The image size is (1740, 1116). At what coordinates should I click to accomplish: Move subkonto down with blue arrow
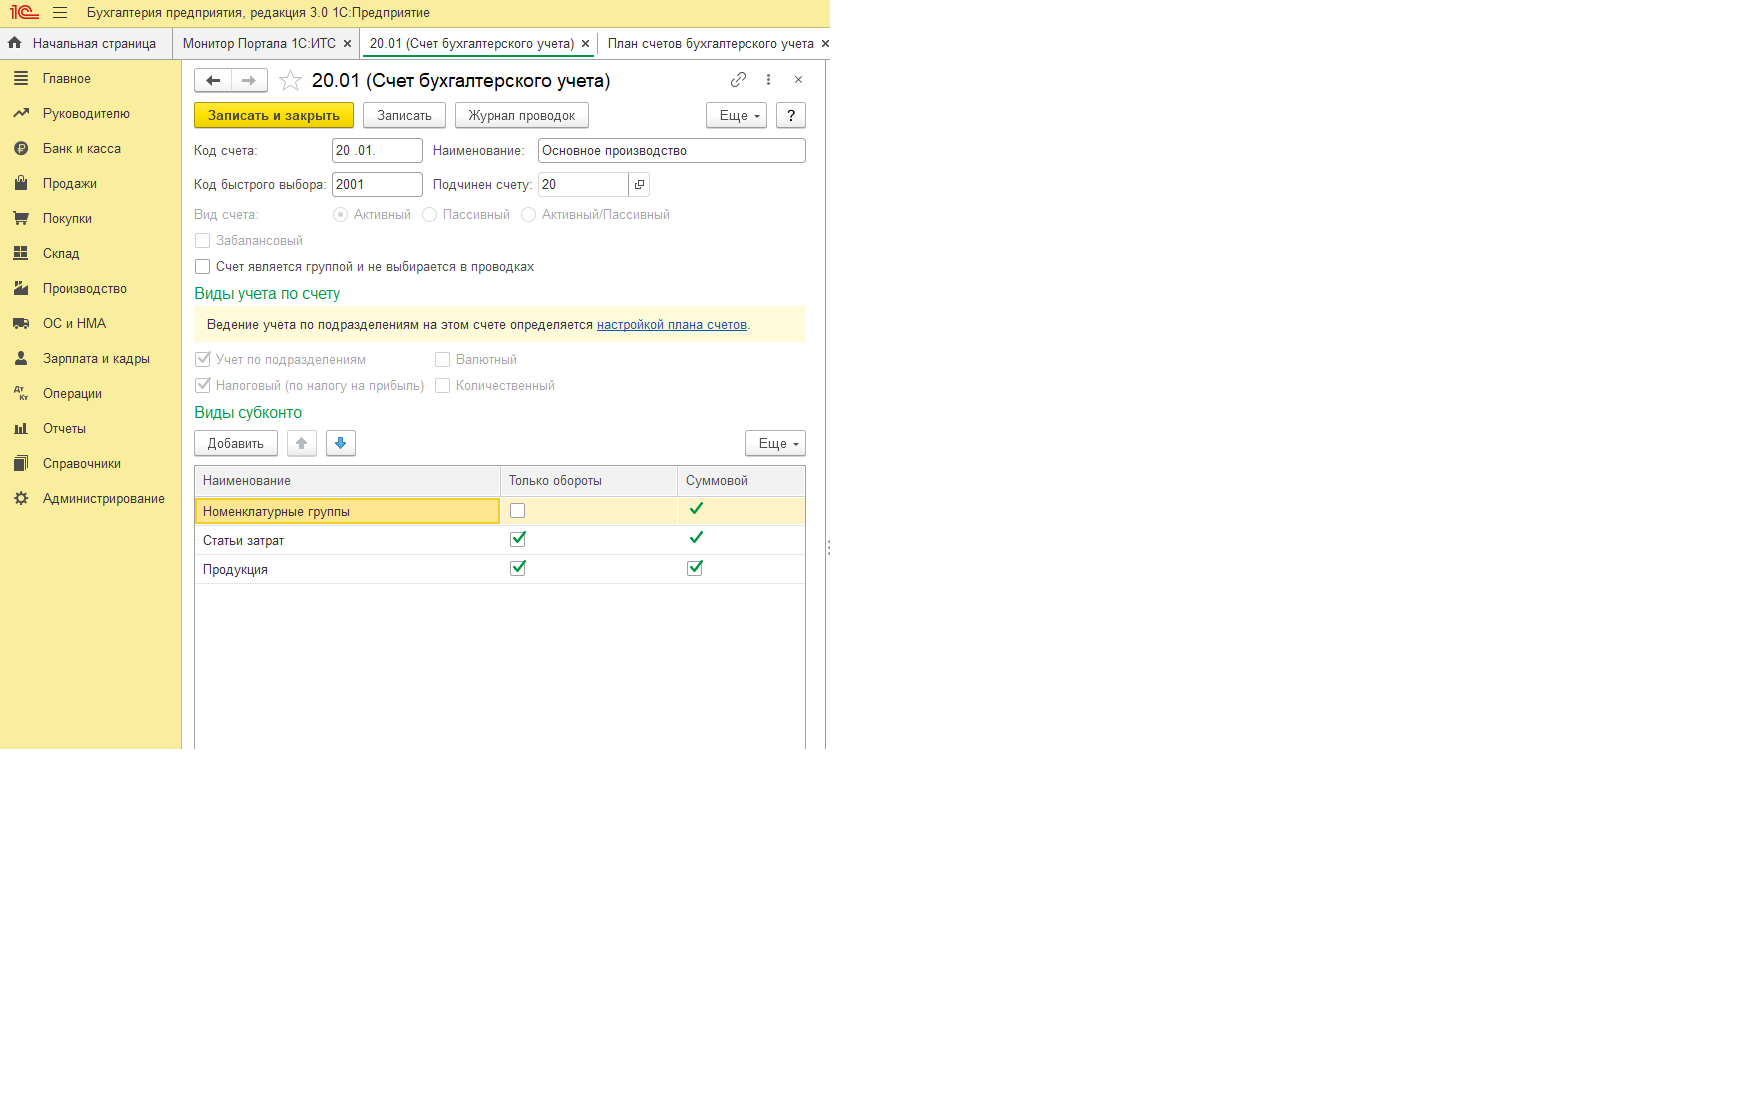pos(341,444)
